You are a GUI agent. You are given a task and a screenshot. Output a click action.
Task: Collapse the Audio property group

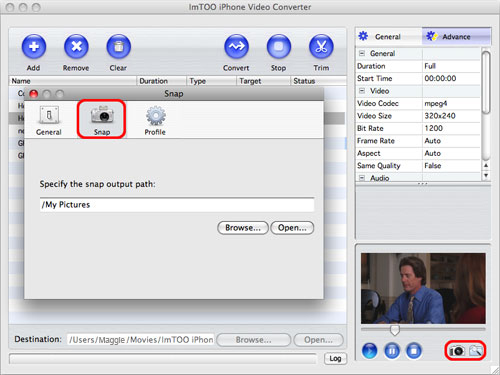[362, 178]
